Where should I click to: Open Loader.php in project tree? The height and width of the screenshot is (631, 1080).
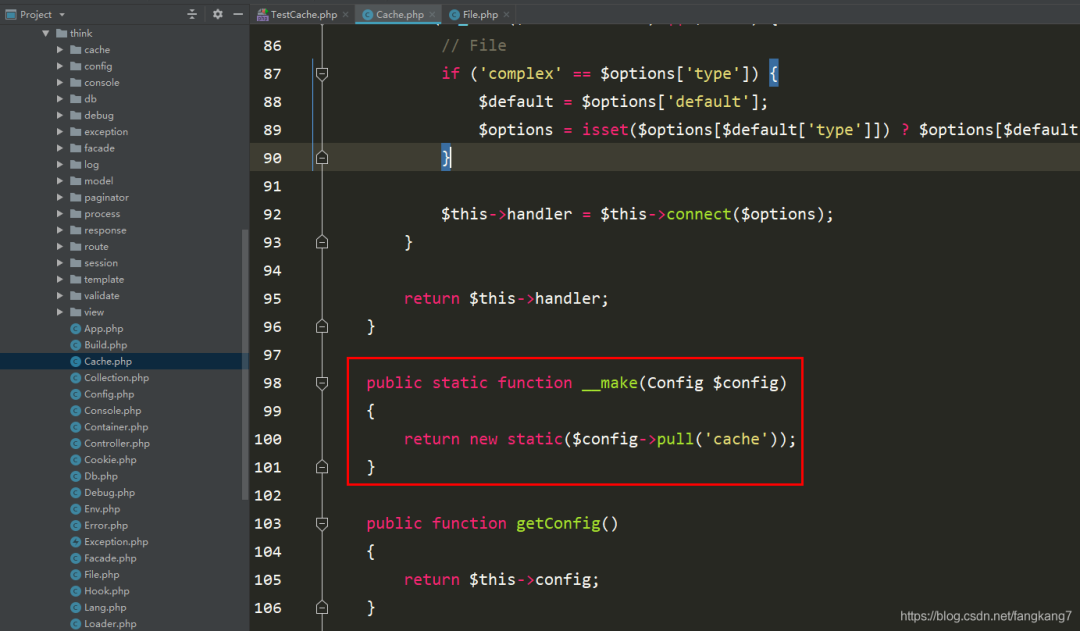pos(110,623)
